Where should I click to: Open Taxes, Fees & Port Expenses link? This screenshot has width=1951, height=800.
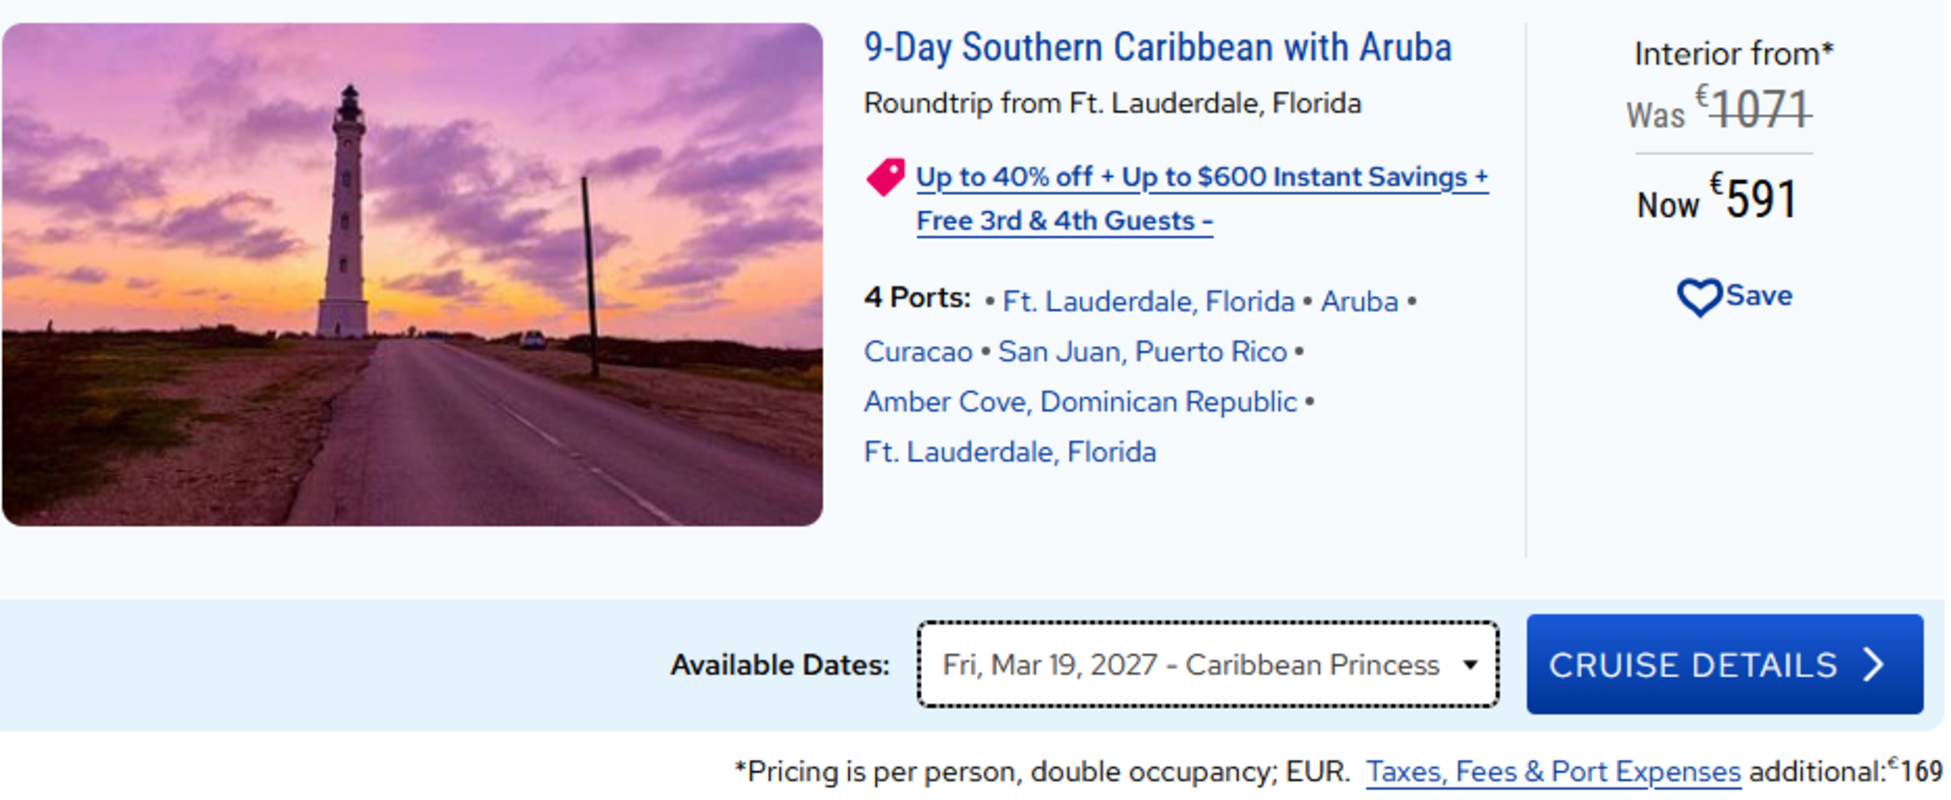tap(1553, 772)
